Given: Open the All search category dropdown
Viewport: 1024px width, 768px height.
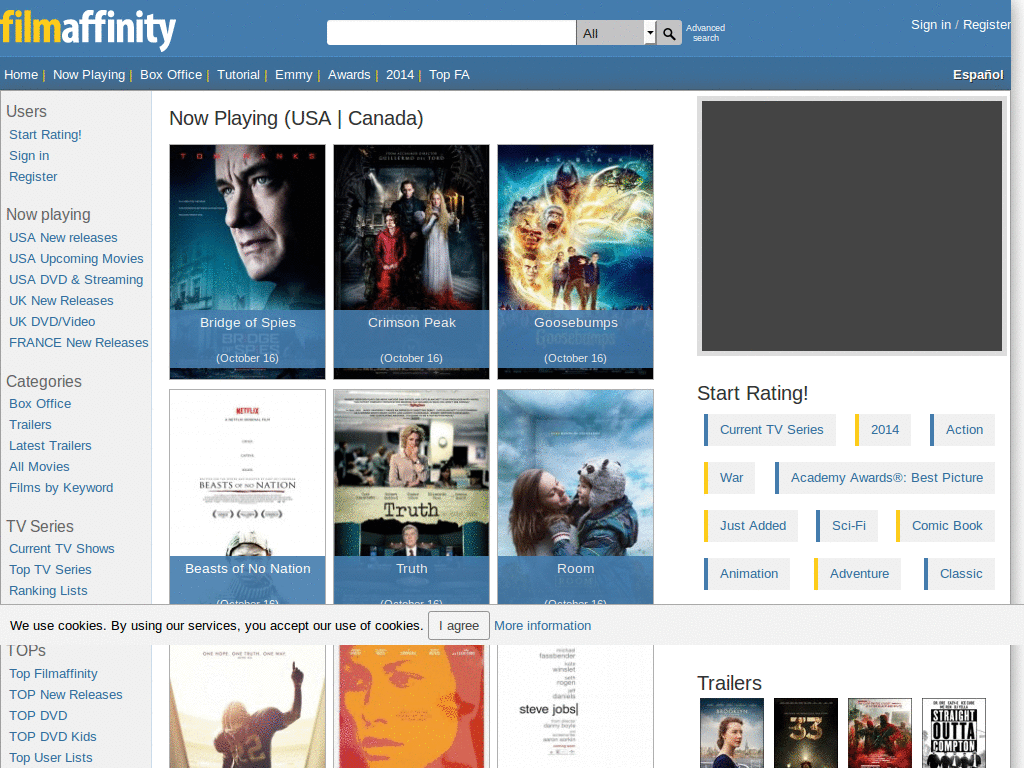Looking at the screenshot, I should click(x=616, y=33).
